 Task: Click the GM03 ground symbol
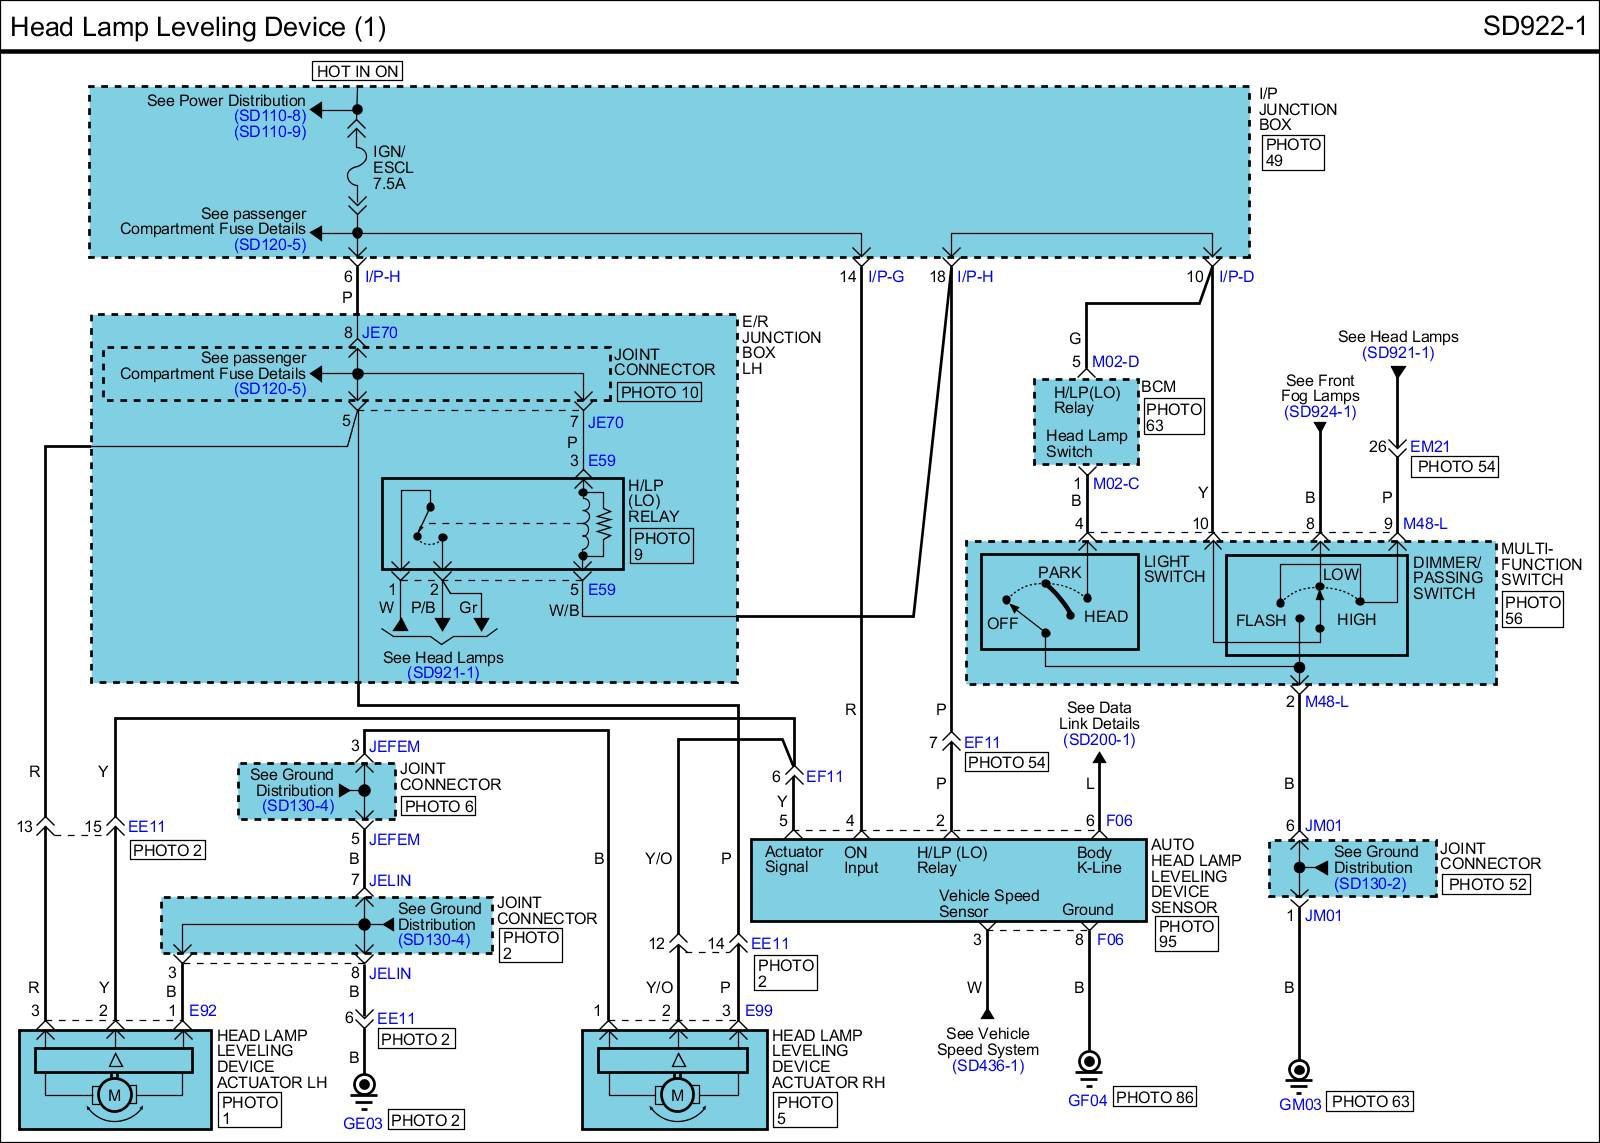click(1299, 1071)
